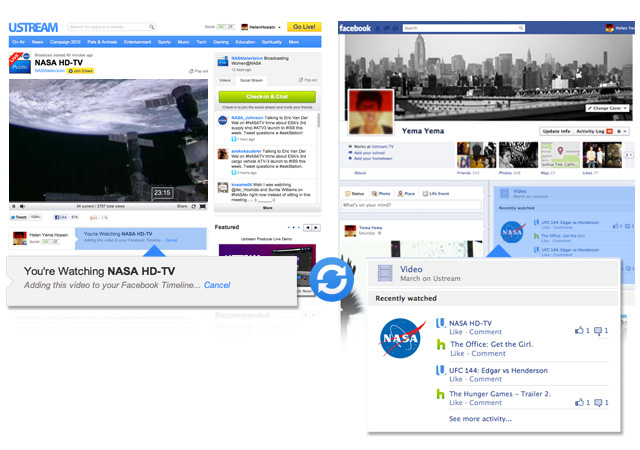
Task: Open the Gaming category
Action: [x=221, y=42]
